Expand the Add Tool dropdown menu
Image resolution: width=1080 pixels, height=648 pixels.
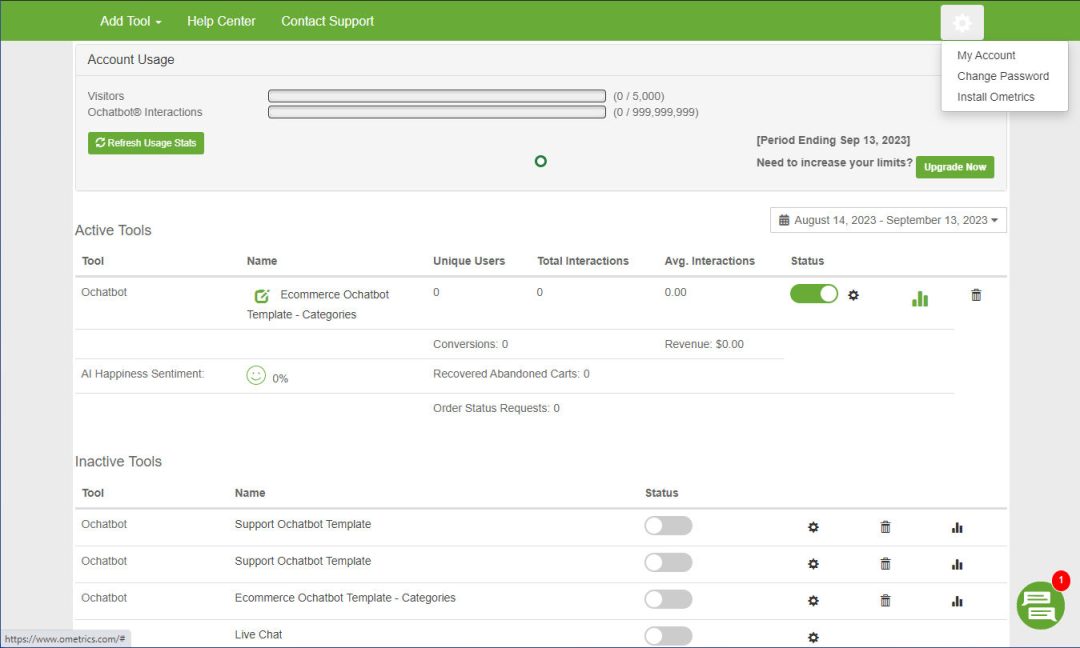(x=130, y=21)
